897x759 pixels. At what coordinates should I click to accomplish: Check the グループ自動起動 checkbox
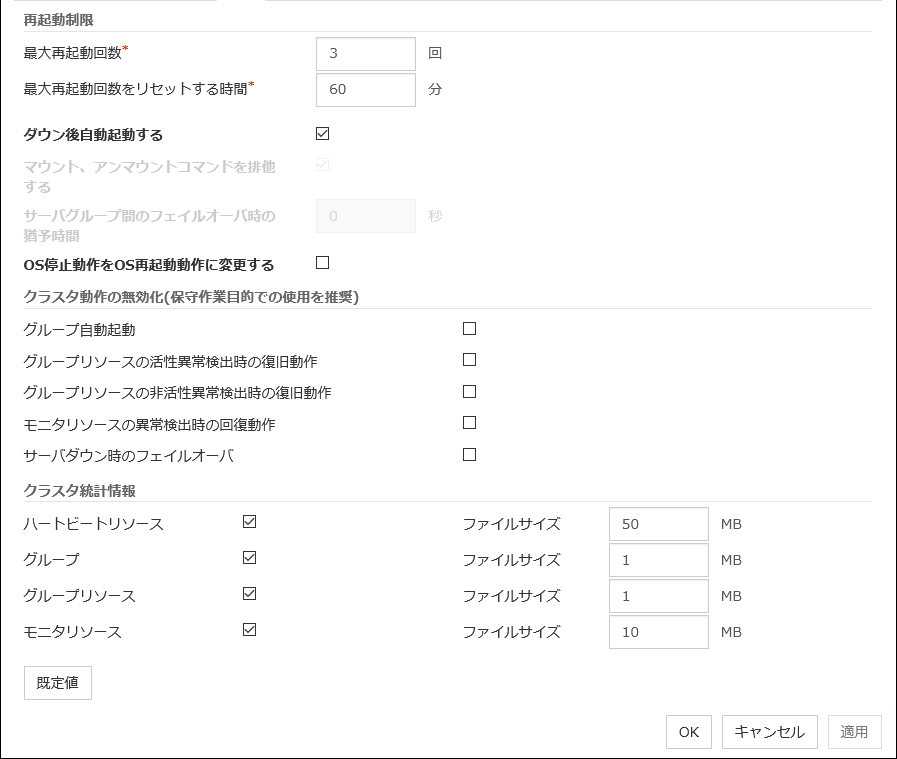point(469,328)
